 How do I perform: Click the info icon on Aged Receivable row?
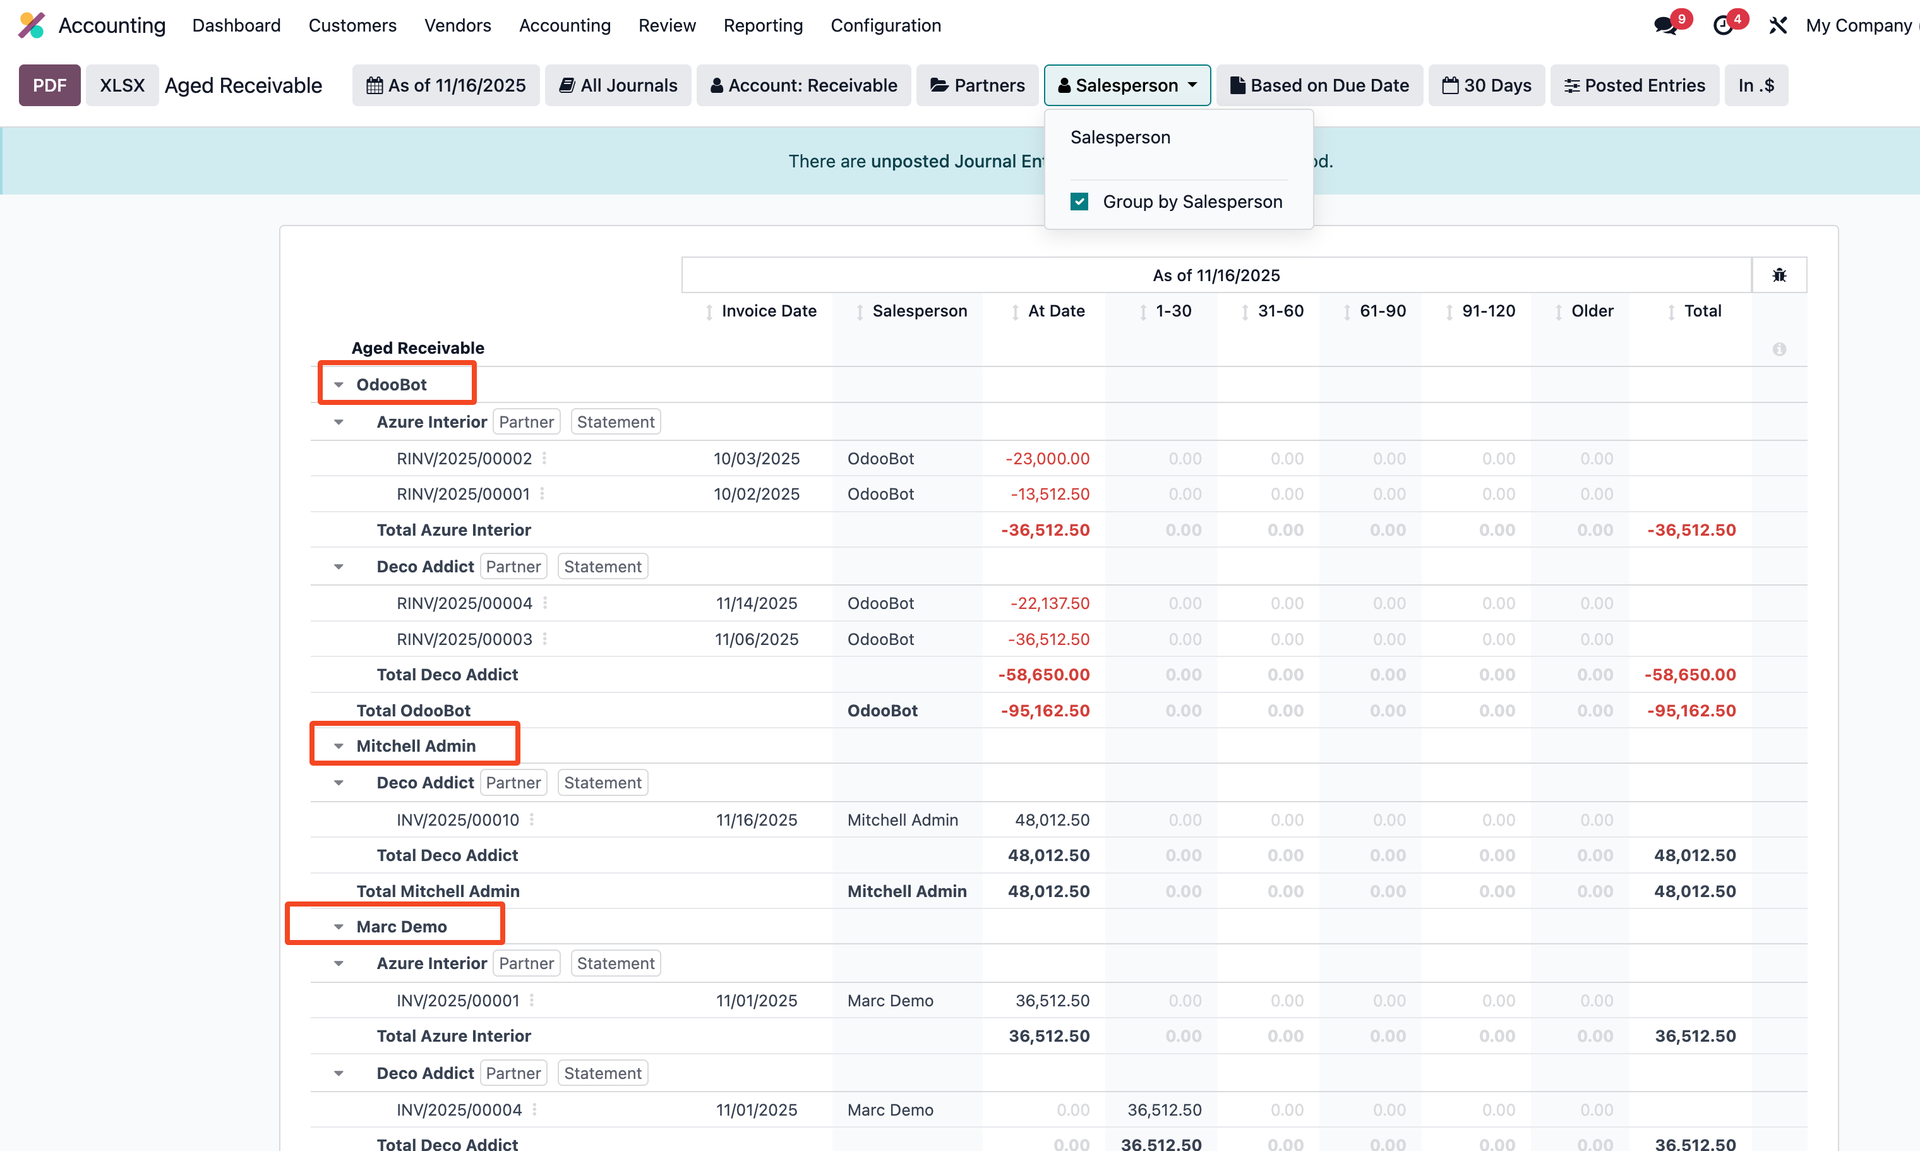tap(1779, 349)
